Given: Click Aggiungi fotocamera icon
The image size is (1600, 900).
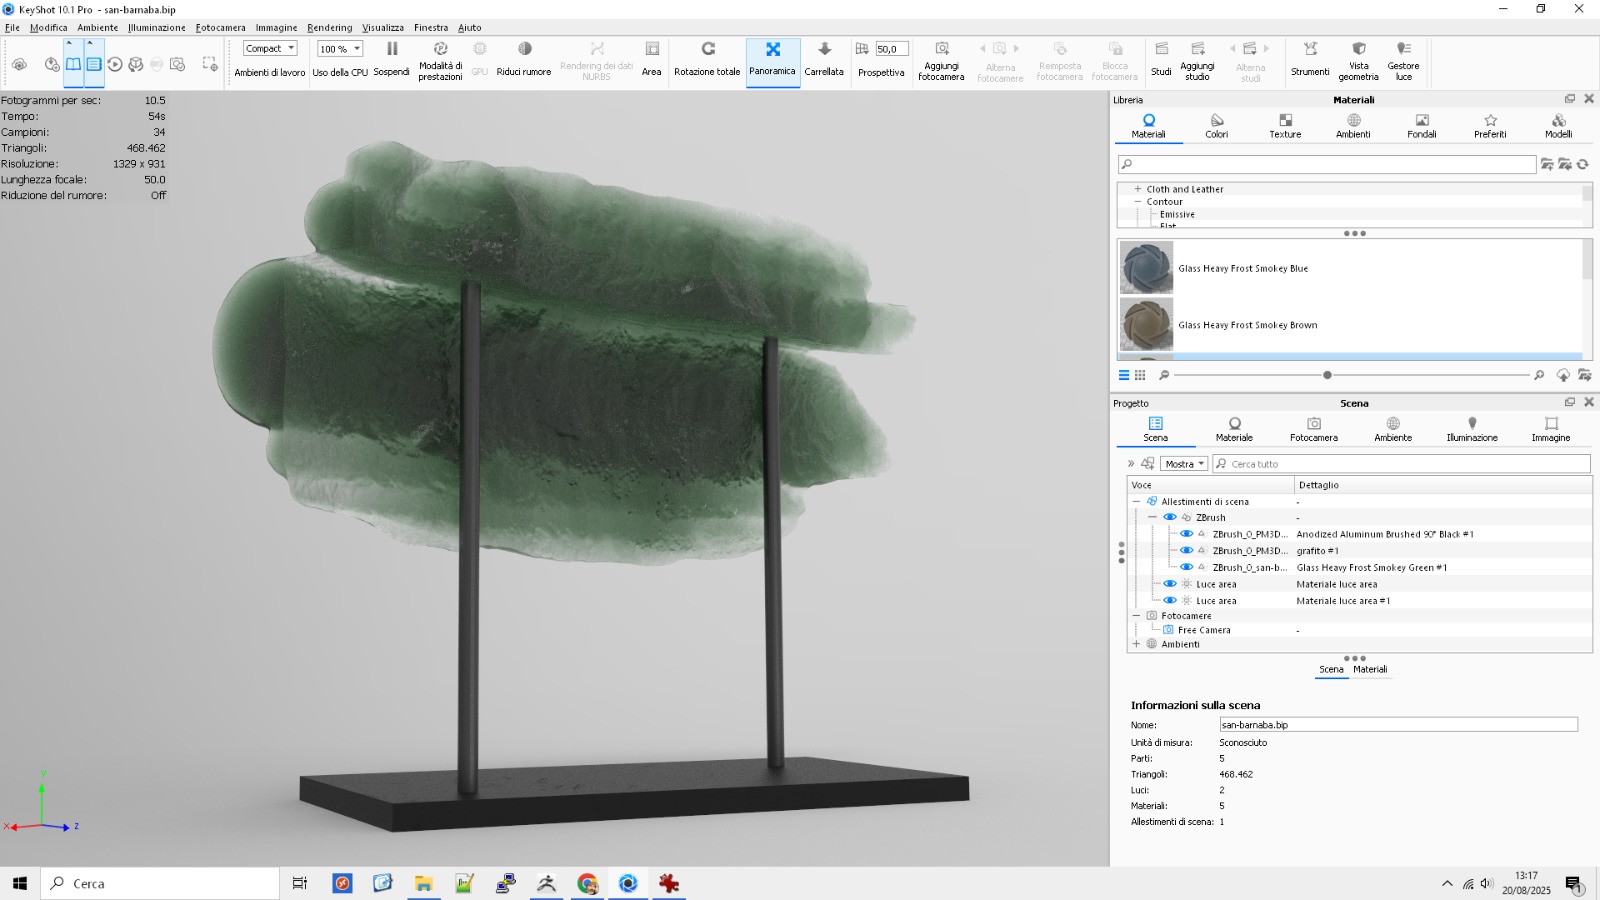Looking at the screenshot, I should pos(941,49).
